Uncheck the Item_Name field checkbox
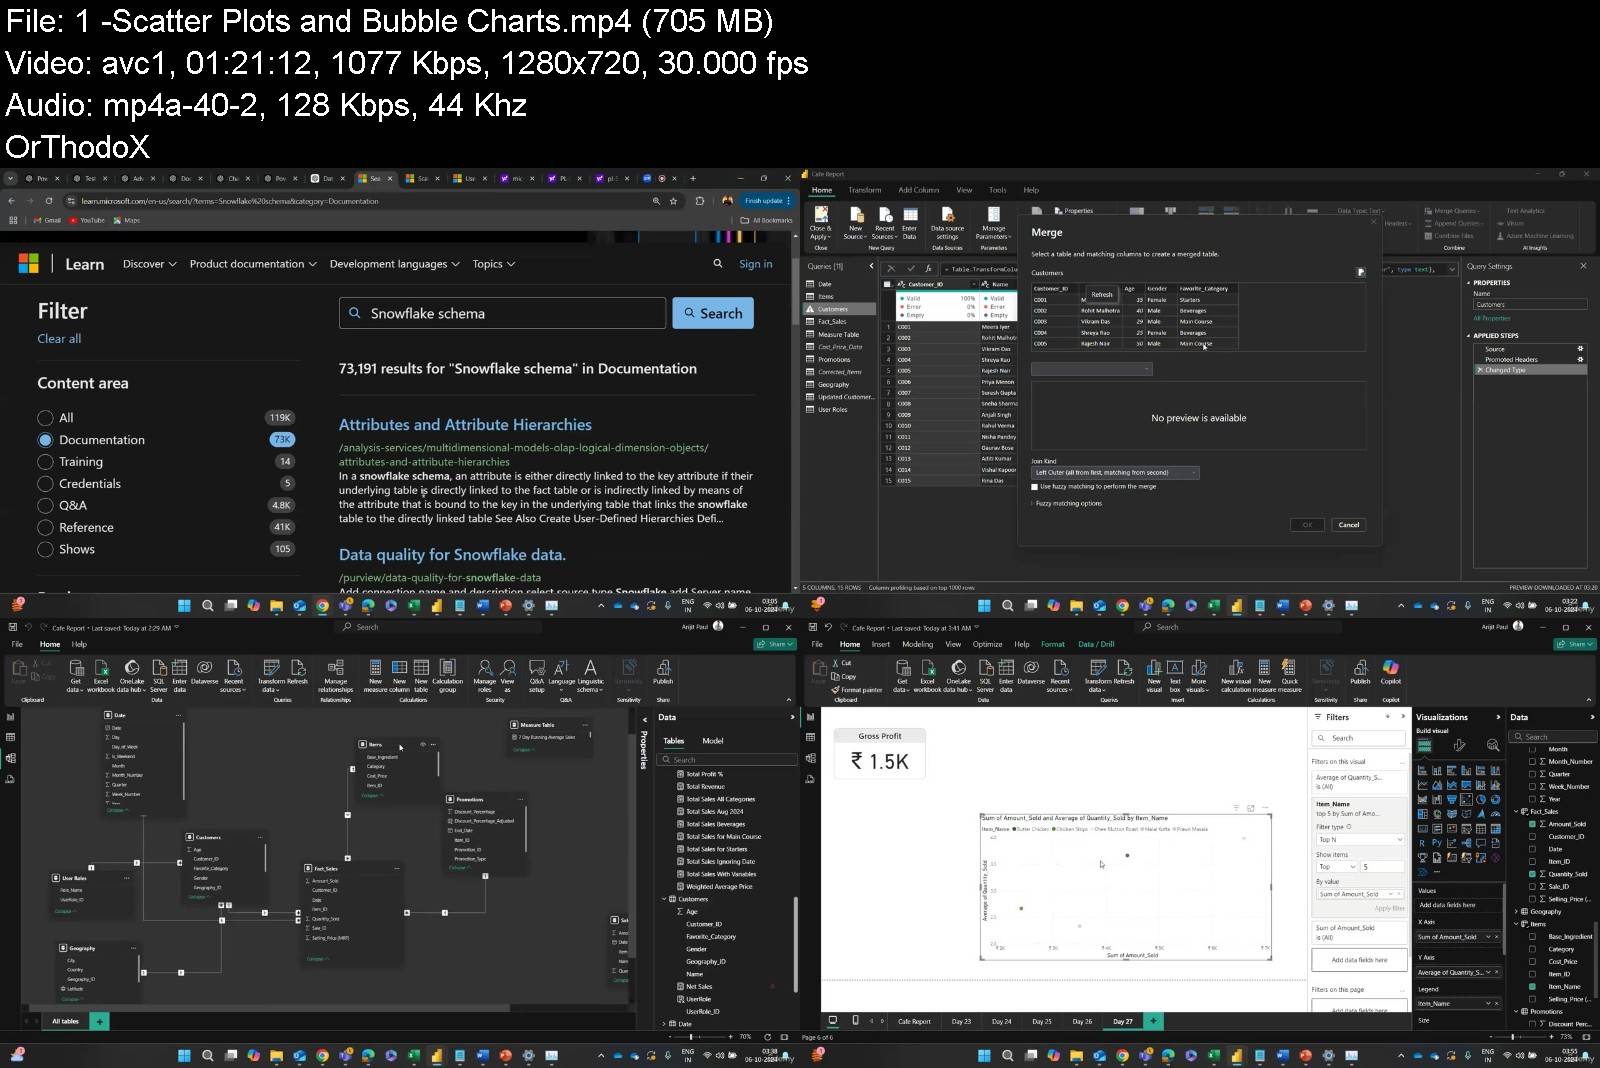 (x=1532, y=987)
